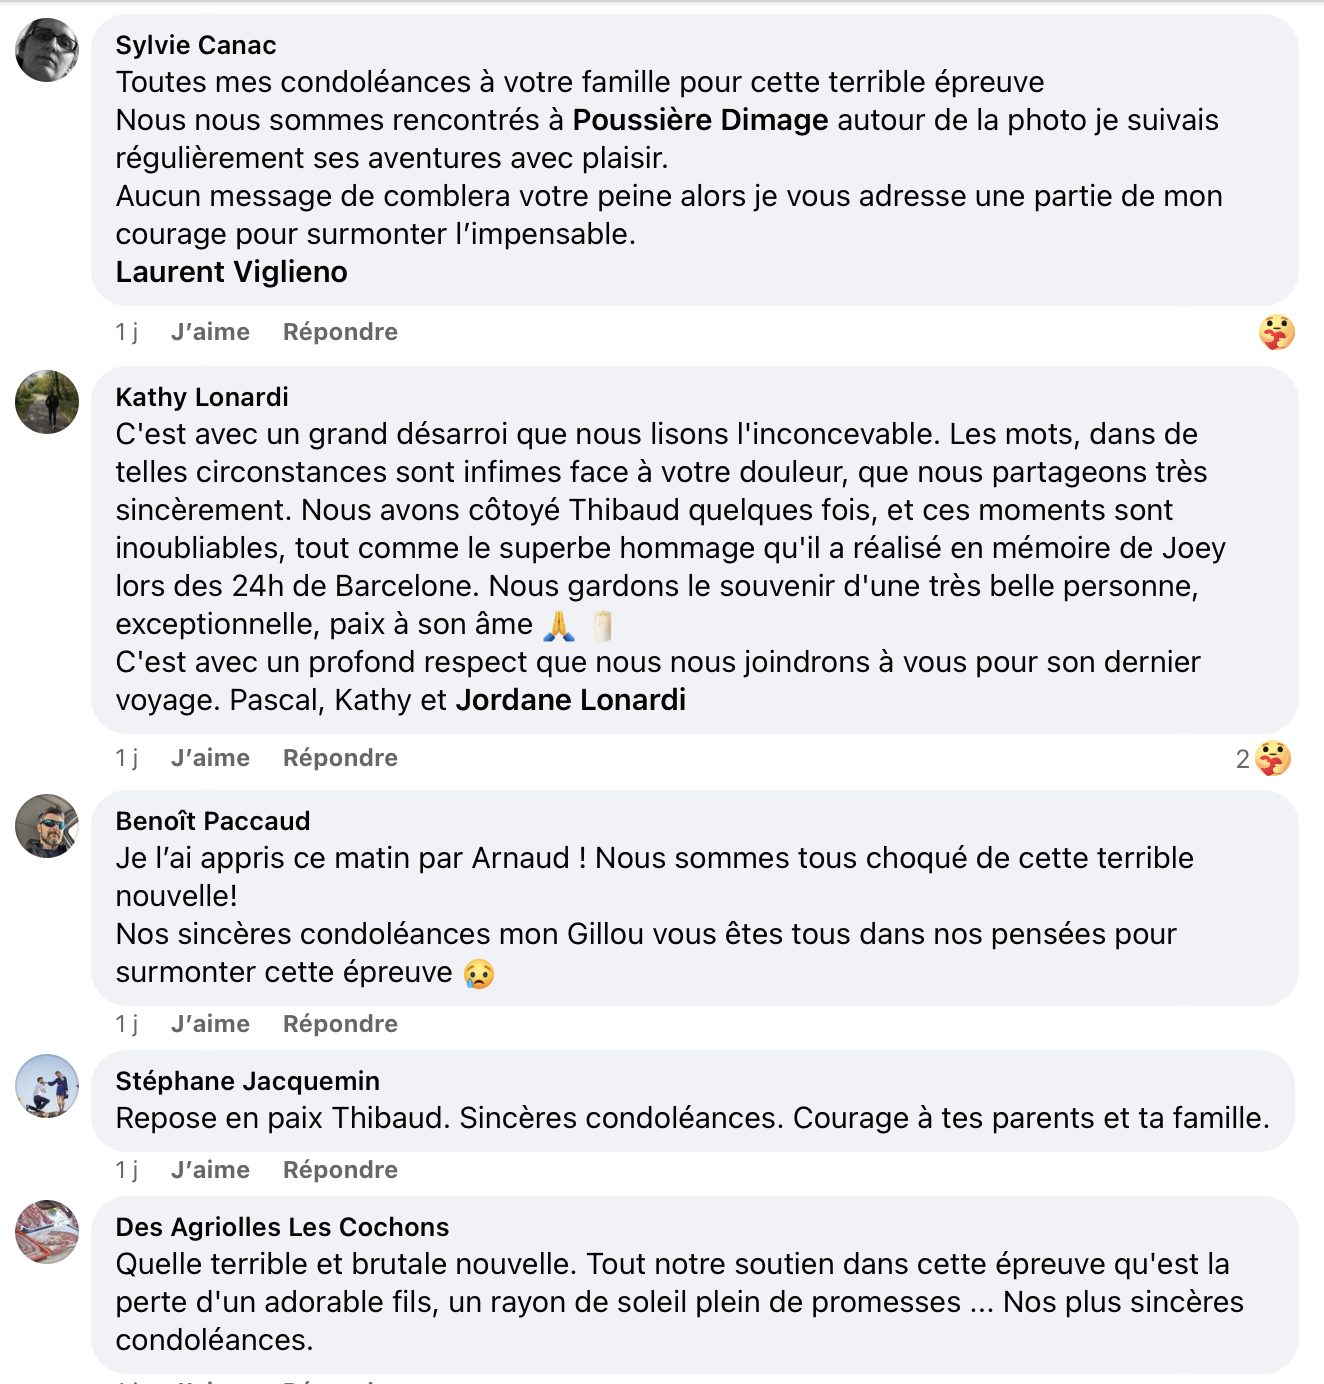Open Des Agriolles Les Cochons avatar
Image resolution: width=1324 pixels, height=1384 pixels.
[x=47, y=1232]
